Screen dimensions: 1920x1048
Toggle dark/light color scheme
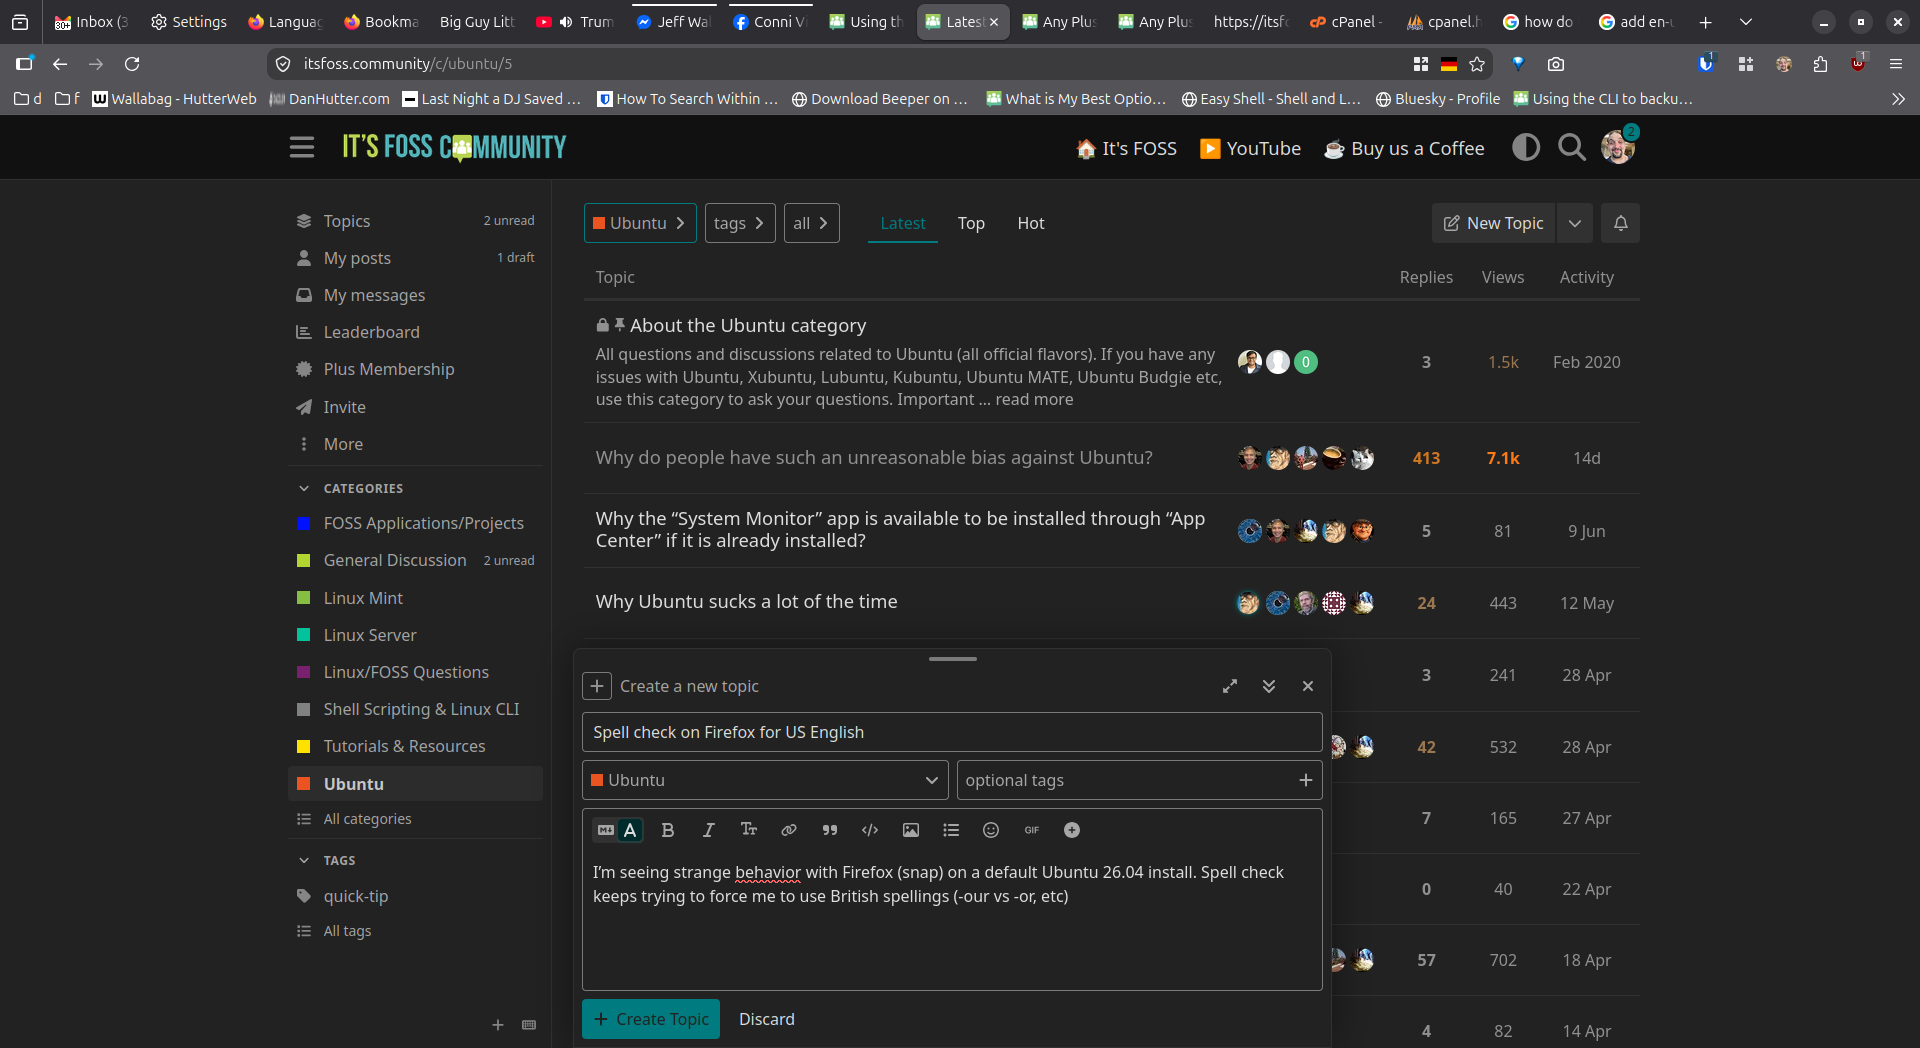1526,148
